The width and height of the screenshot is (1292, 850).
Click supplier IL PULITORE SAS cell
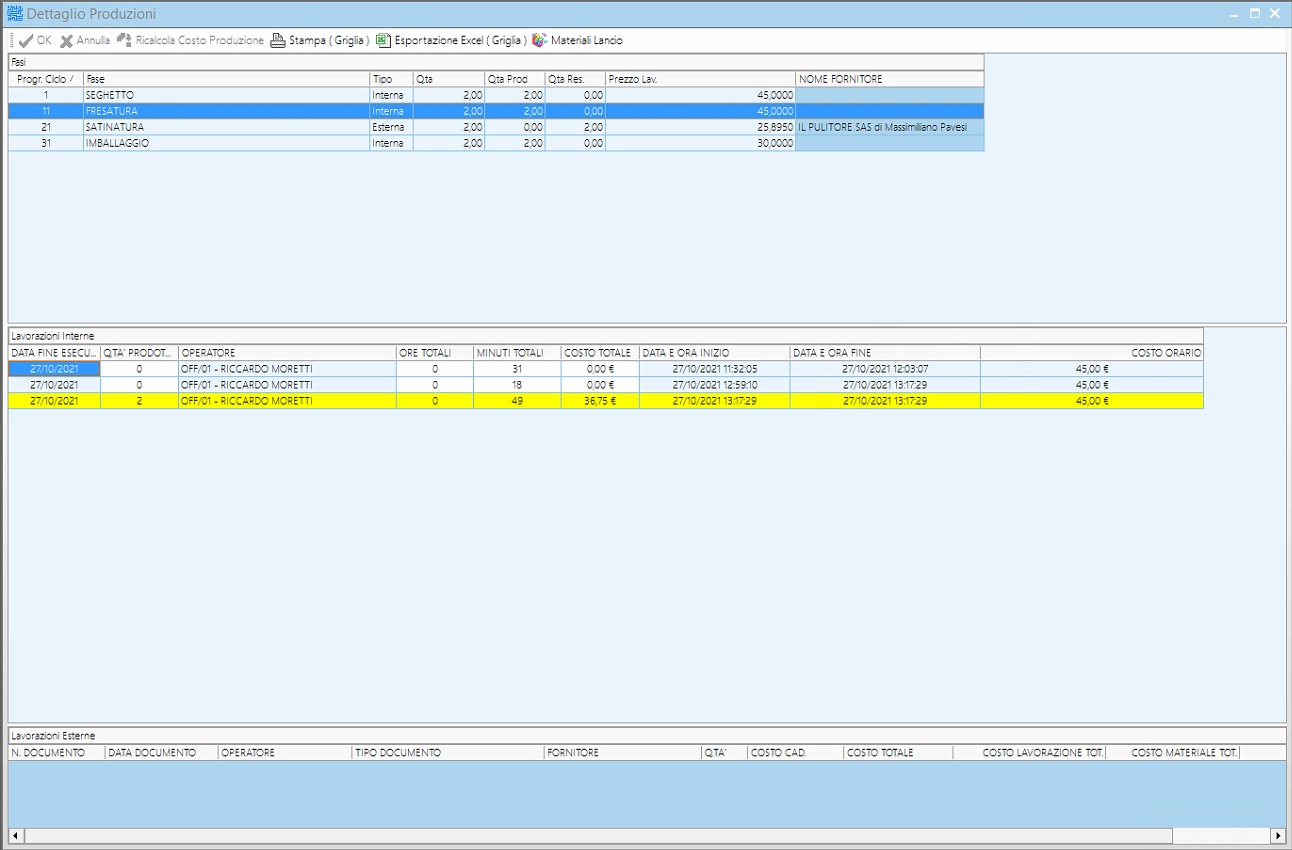pos(890,127)
